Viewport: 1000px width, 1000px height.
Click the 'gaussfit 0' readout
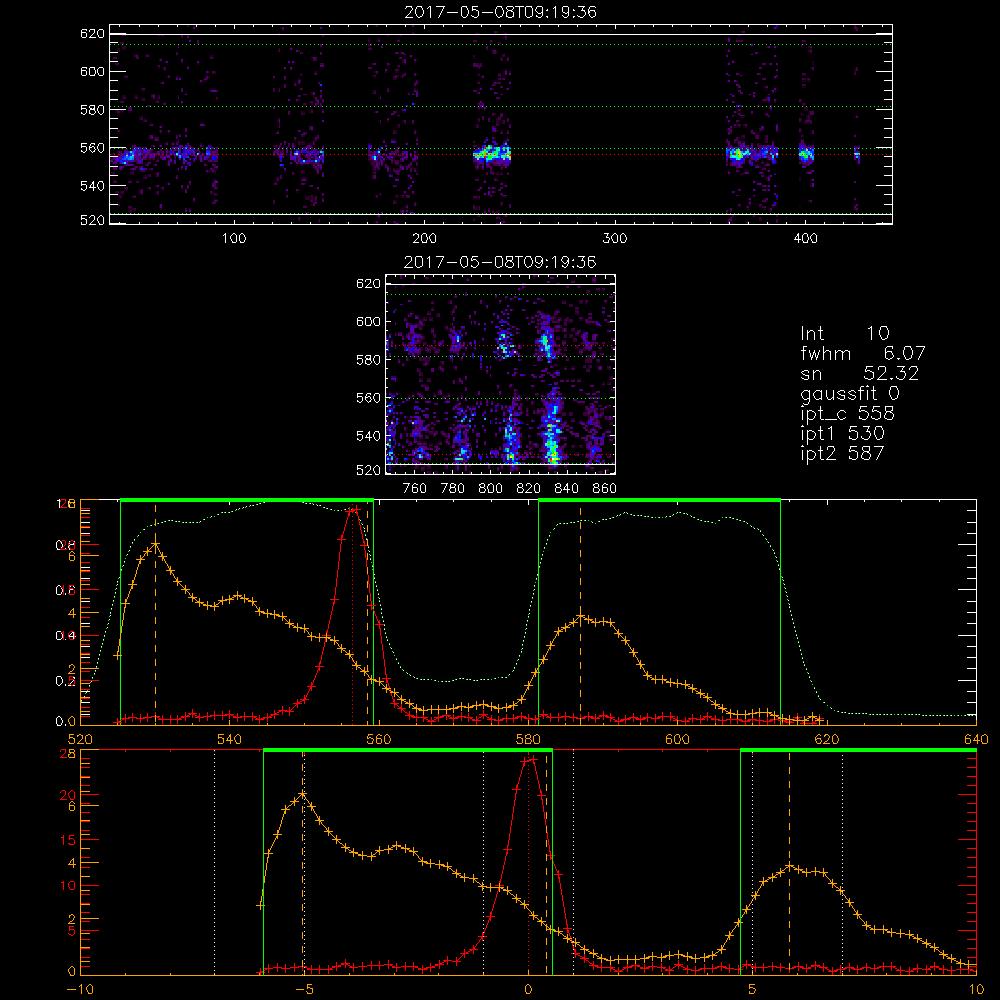(x=850, y=393)
